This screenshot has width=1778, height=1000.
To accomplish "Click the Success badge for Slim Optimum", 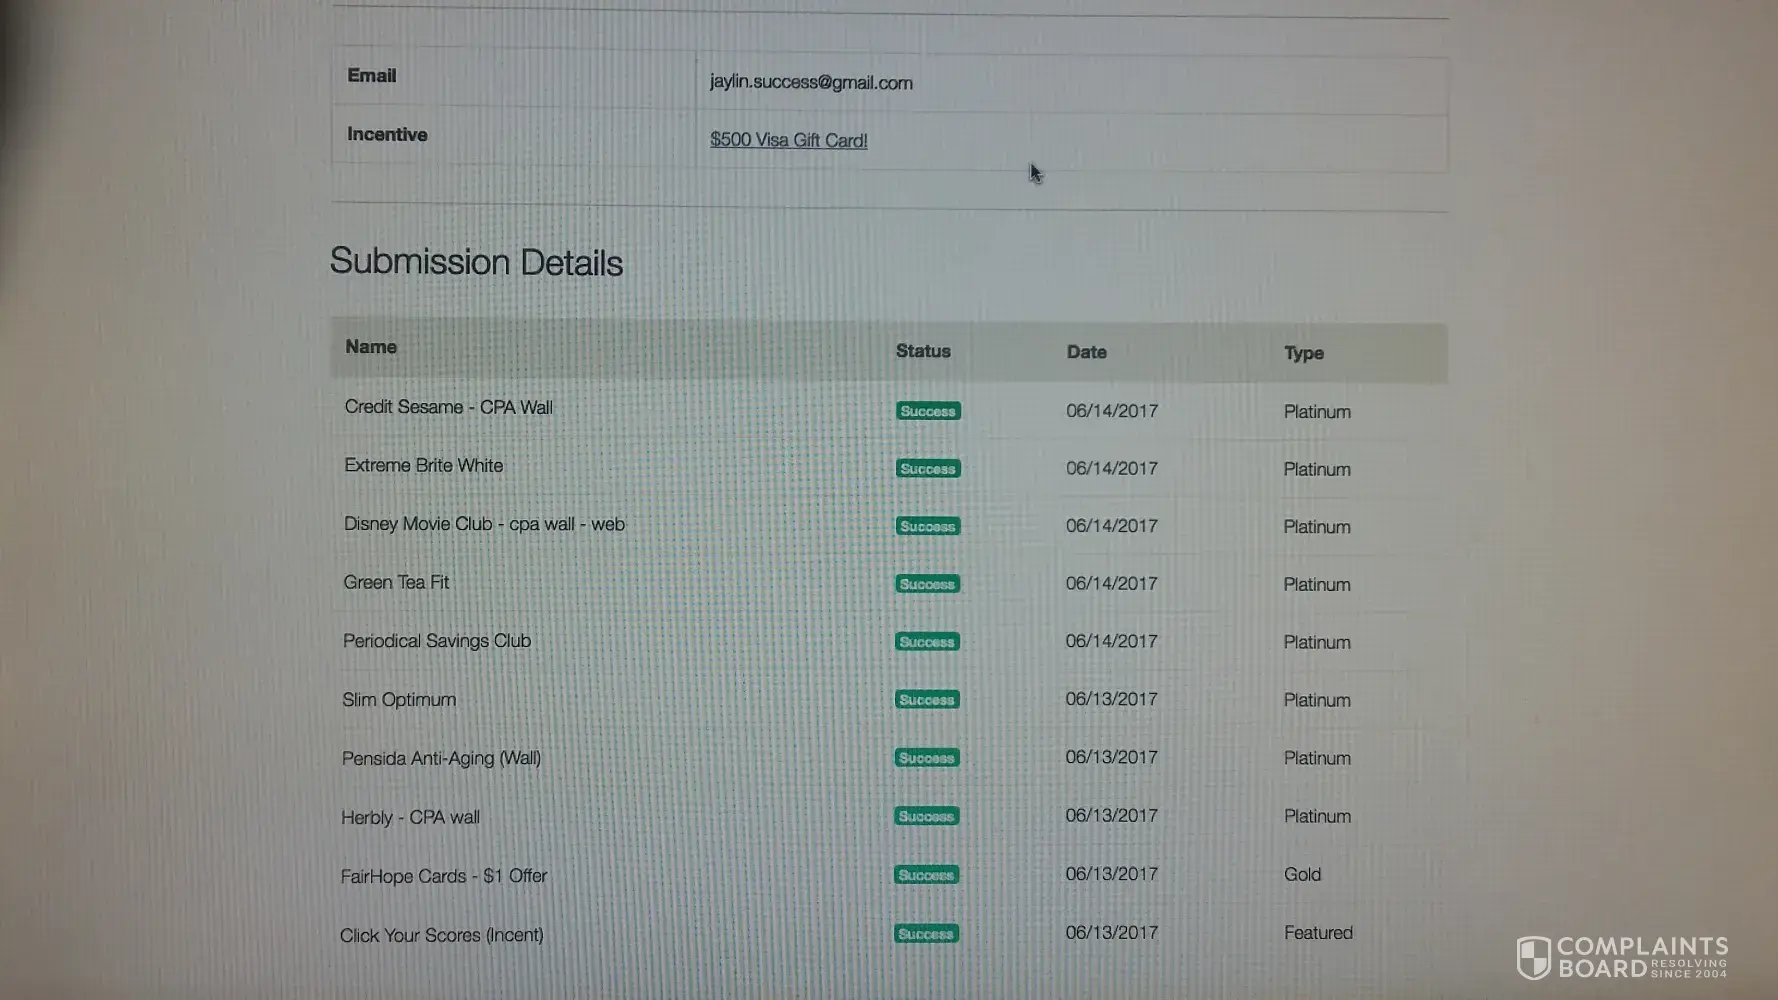I will [x=927, y=700].
